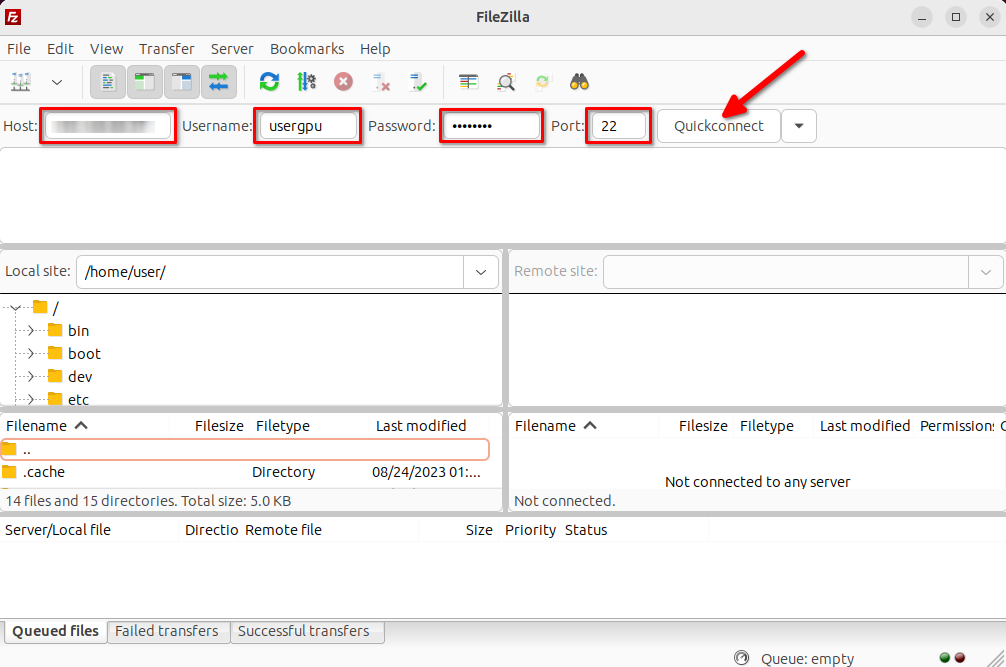Click the Local site path field
The width and height of the screenshot is (1006, 667).
pyautogui.click(x=270, y=272)
